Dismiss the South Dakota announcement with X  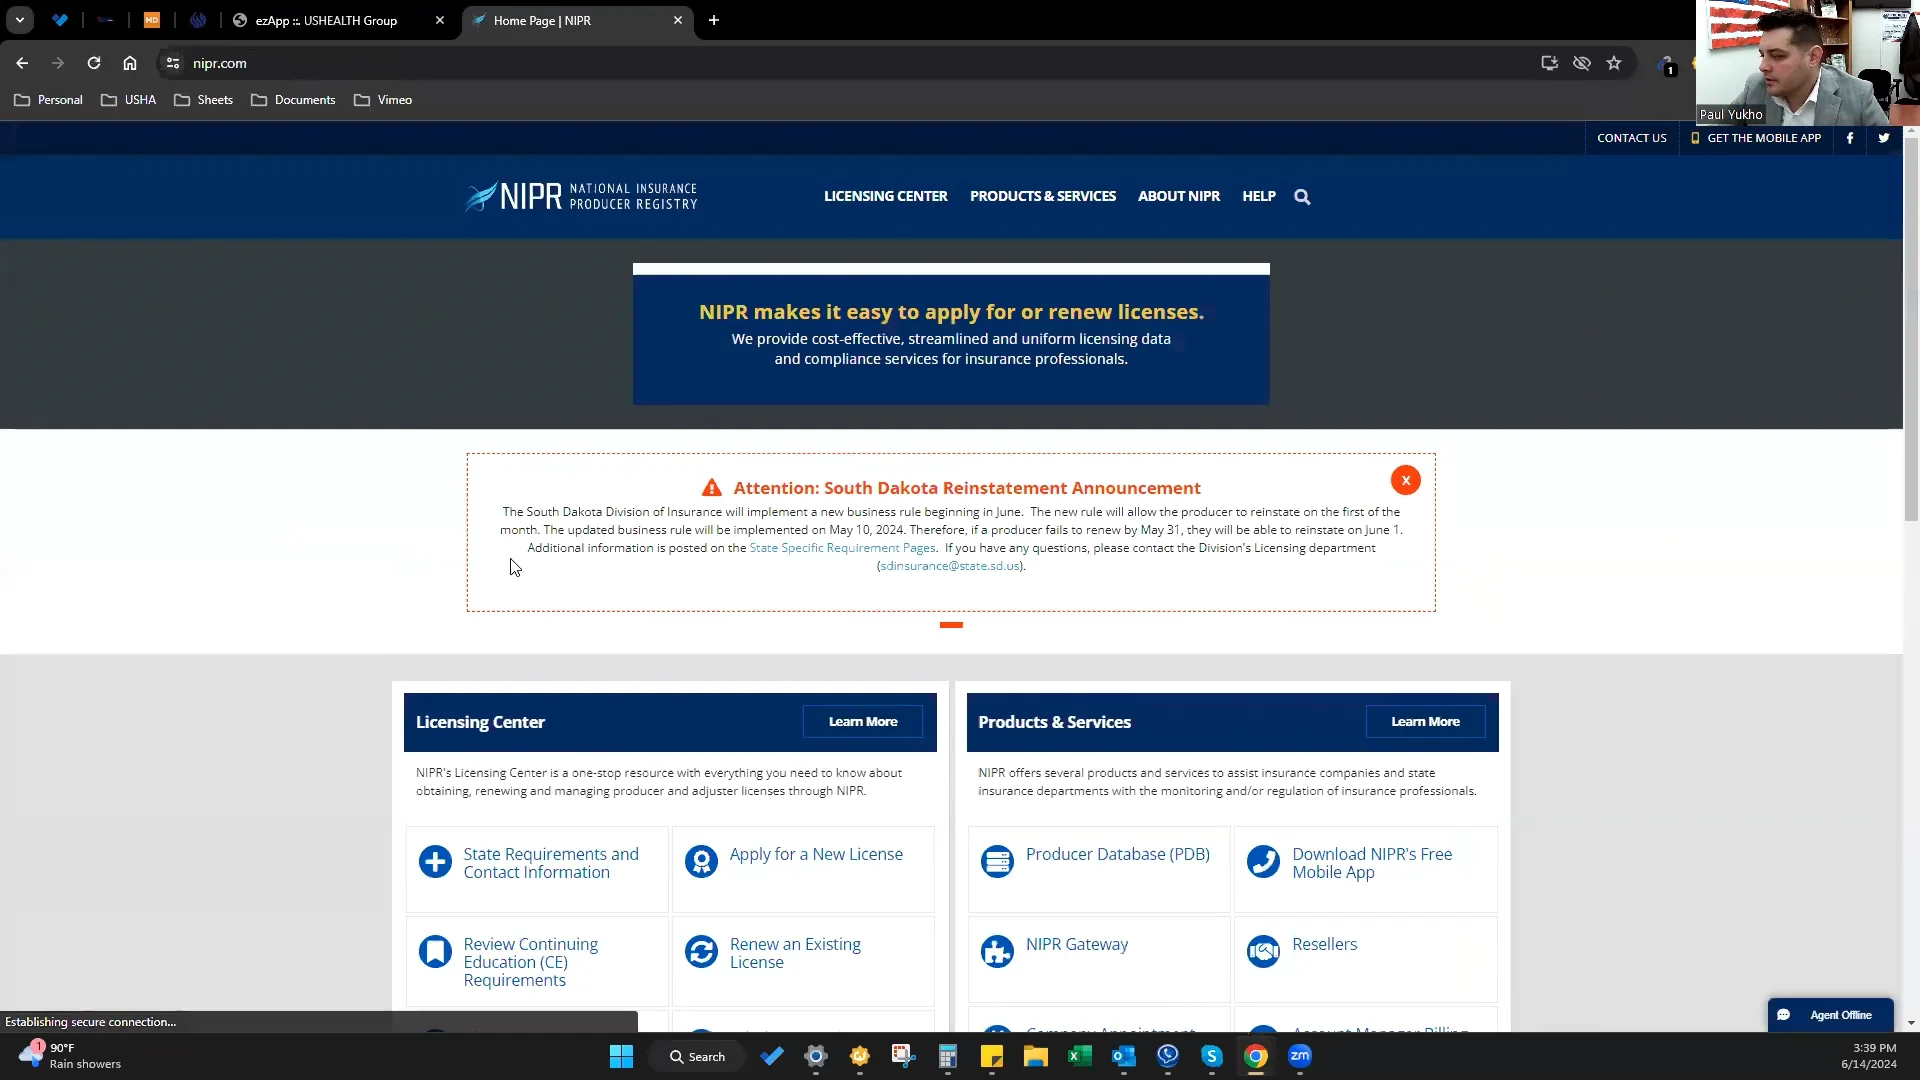1406,480
